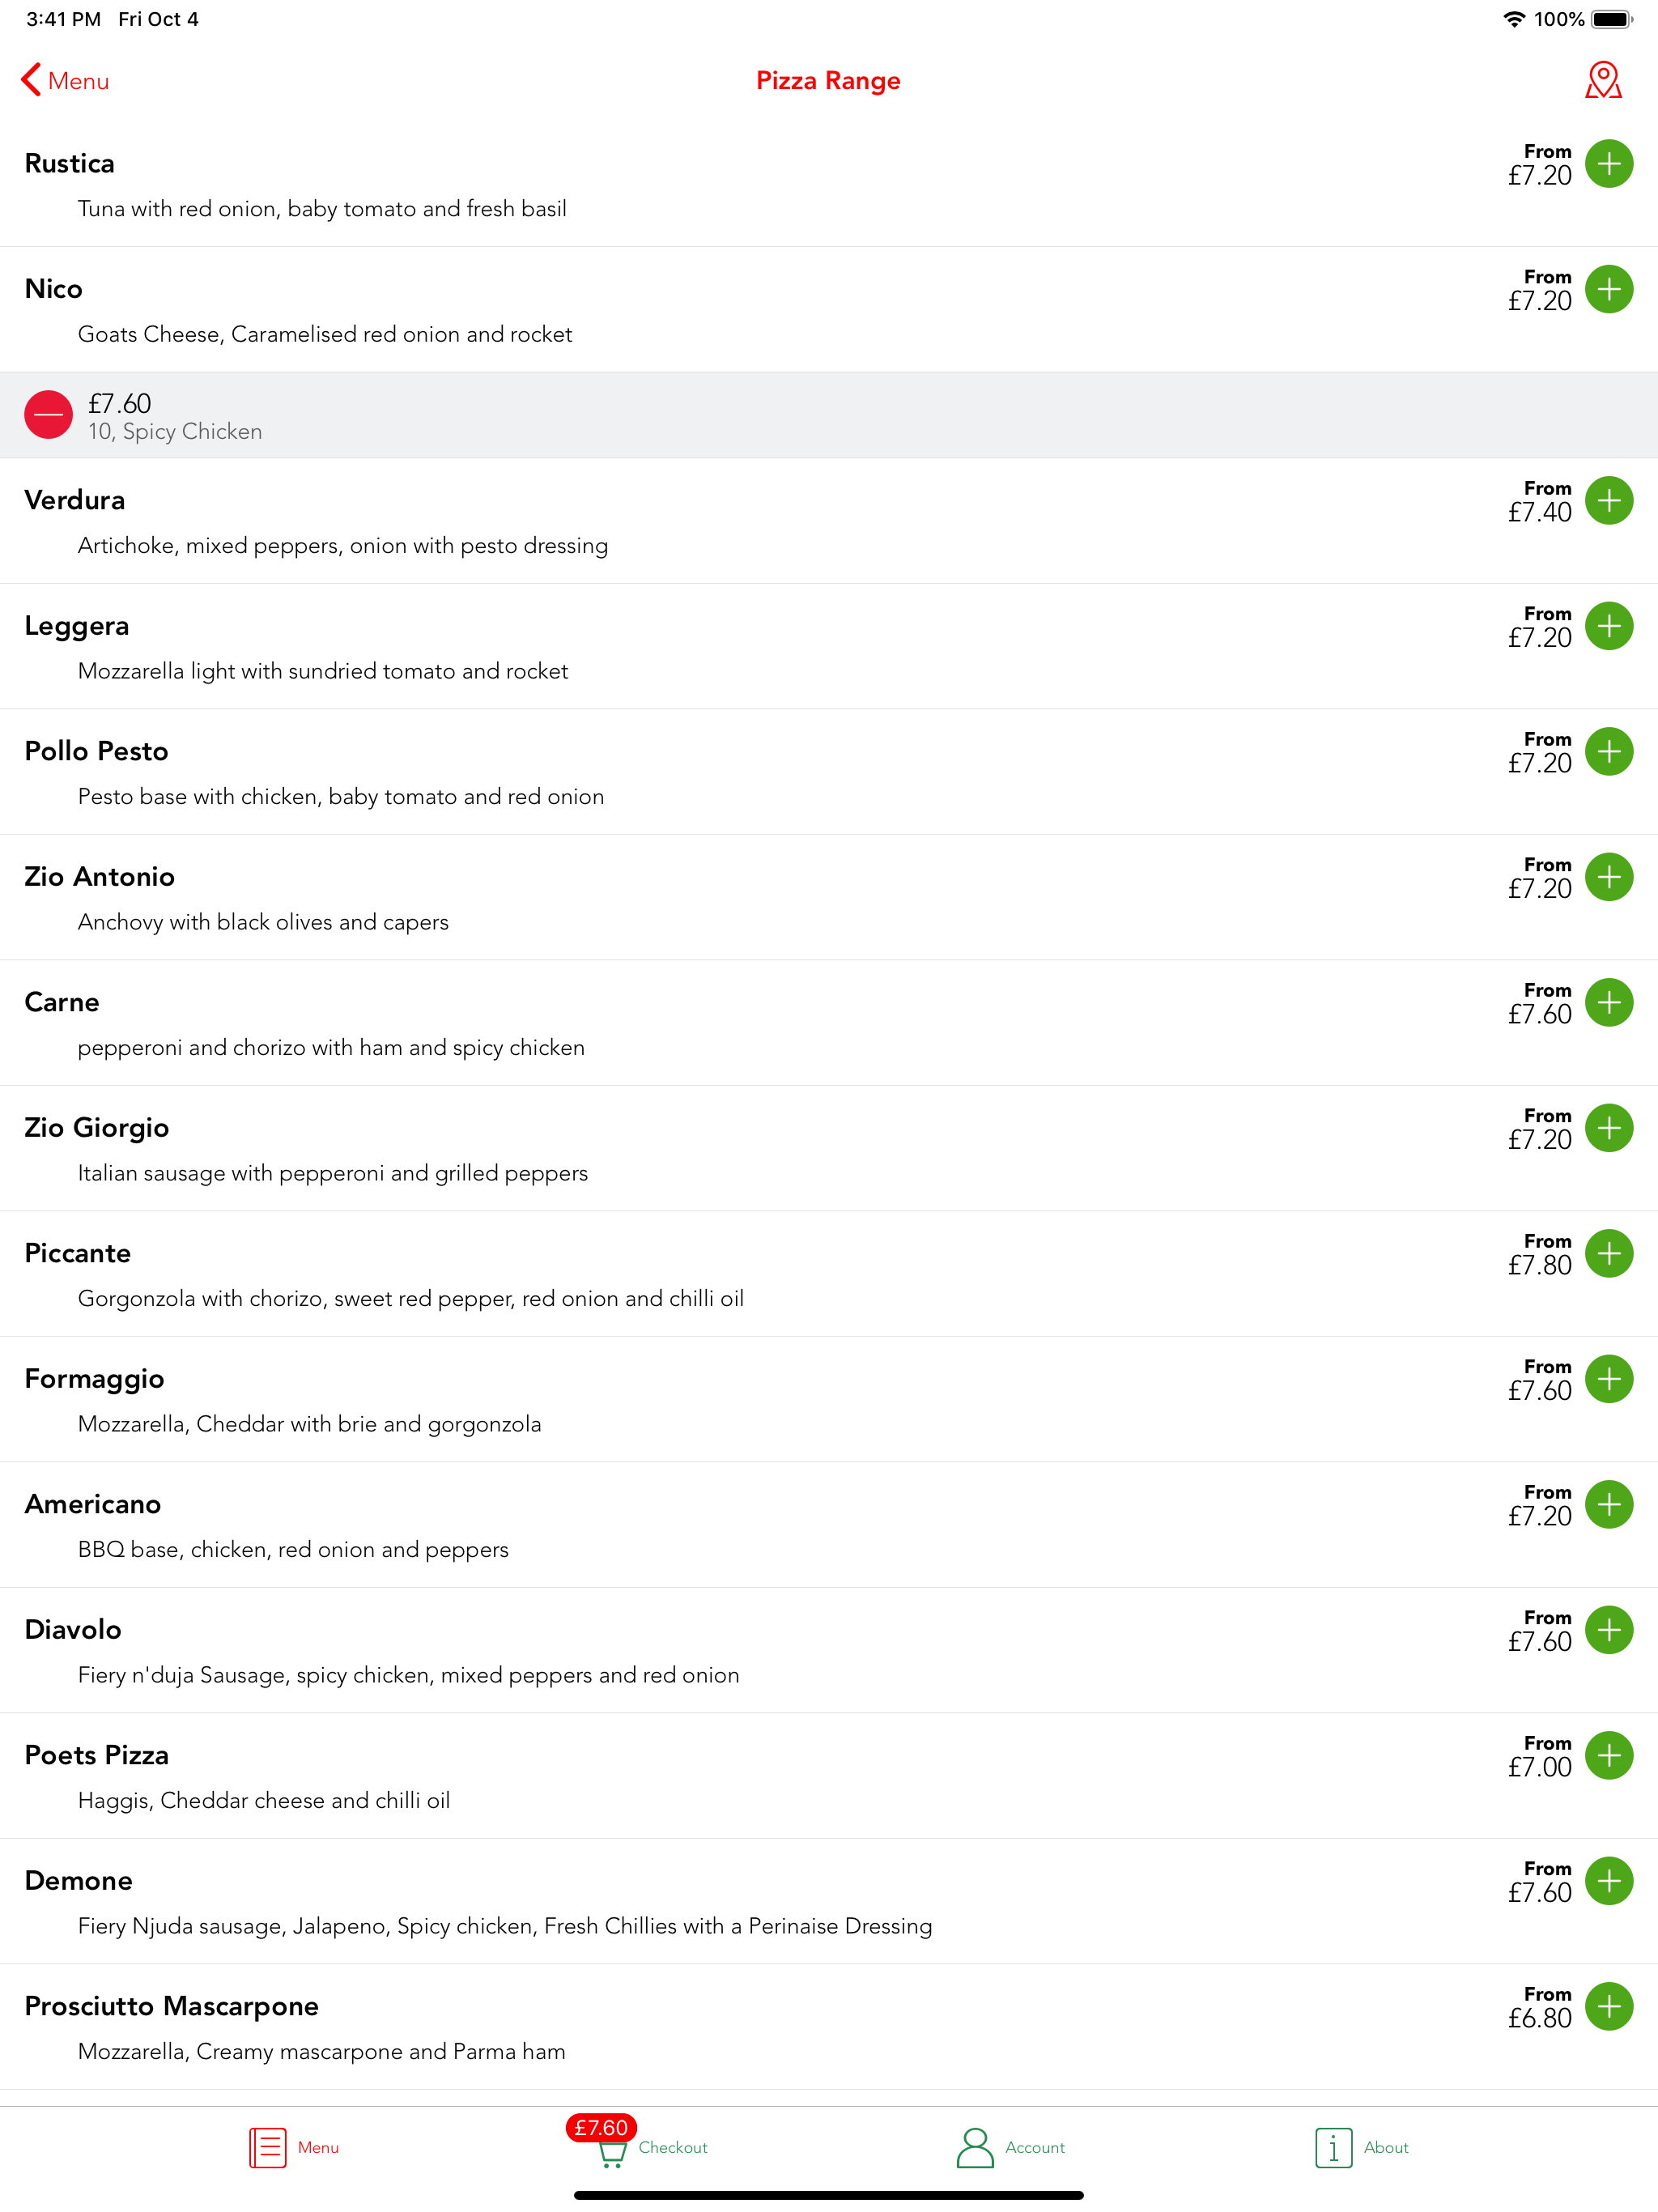Open the About tab
The width and height of the screenshot is (1658, 2212).
coord(1362,2147)
